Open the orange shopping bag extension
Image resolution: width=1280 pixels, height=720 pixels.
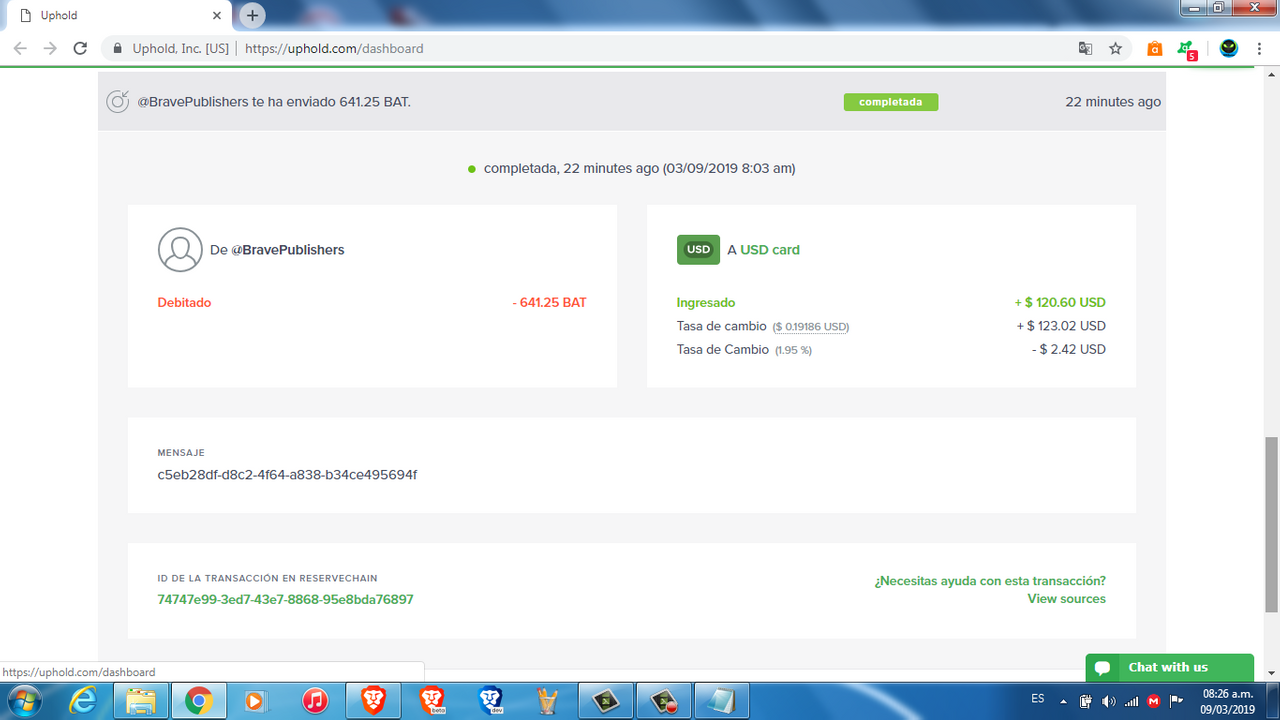(1155, 48)
